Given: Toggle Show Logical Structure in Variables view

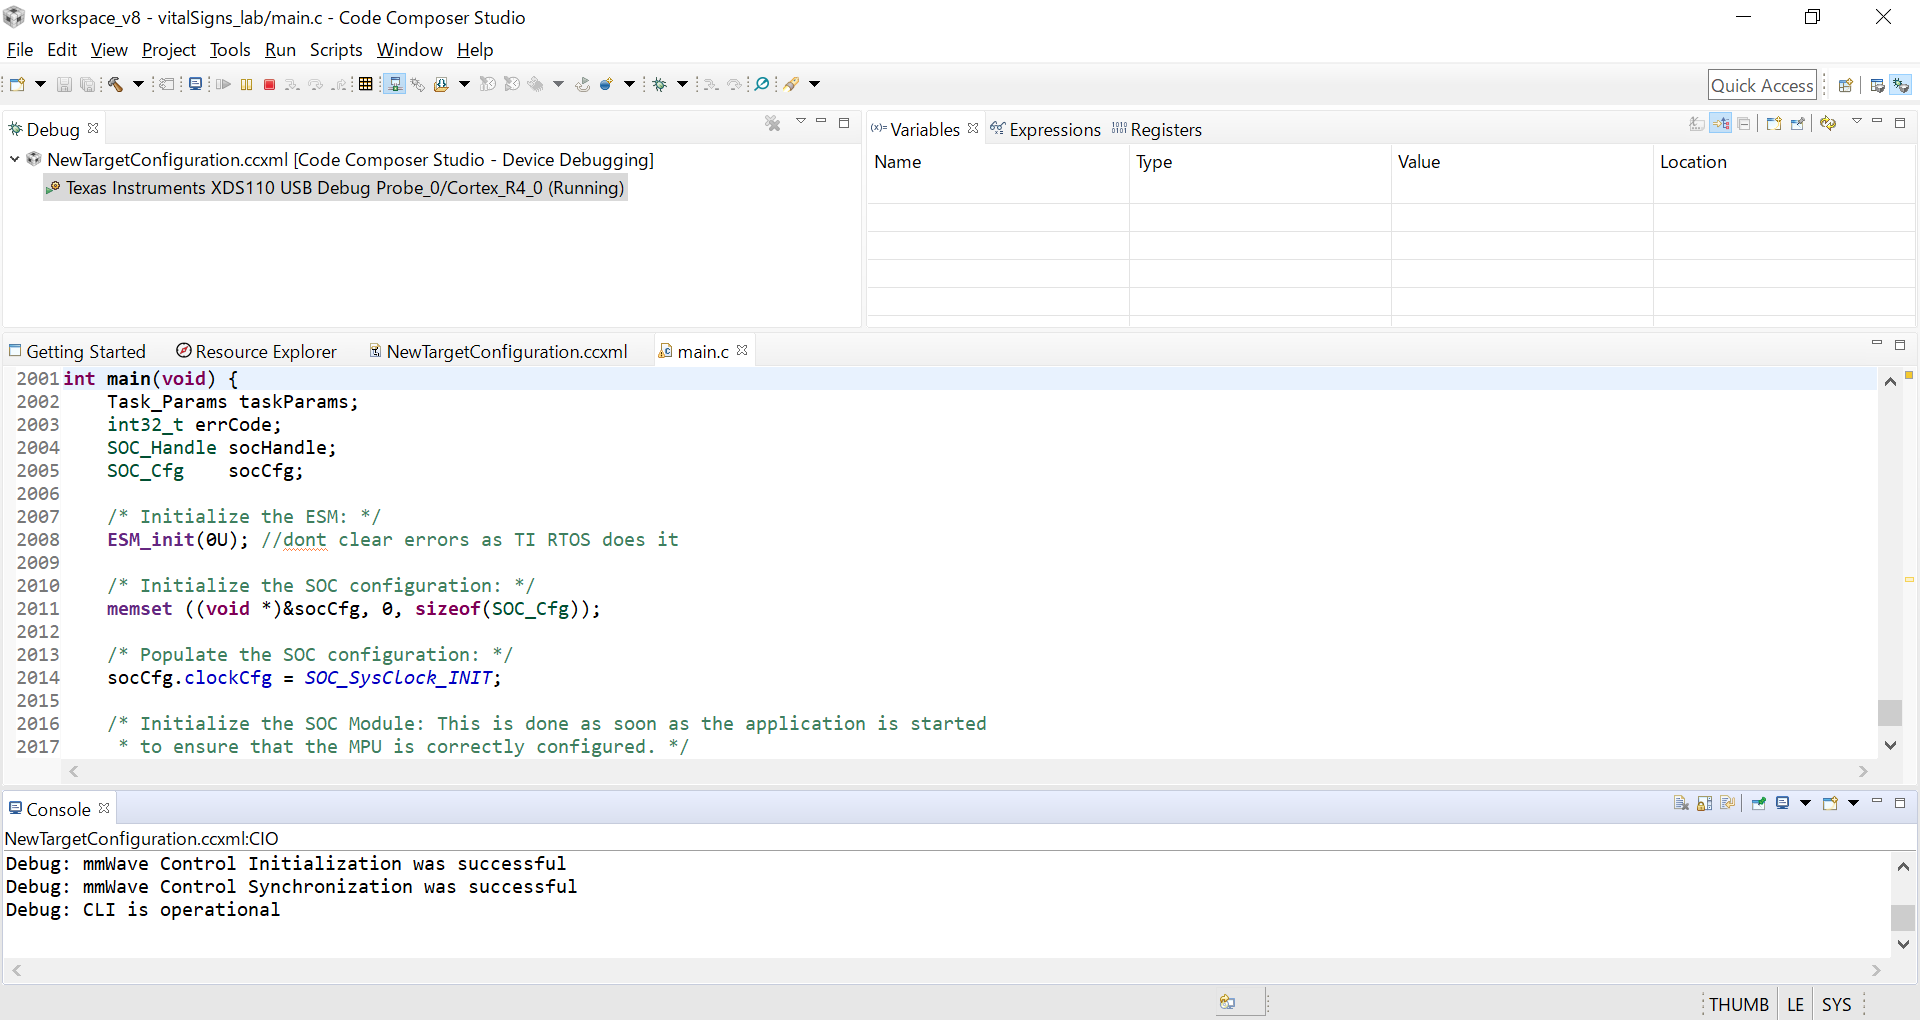Looking at the screenshot, I should (x=1721, y=123).
